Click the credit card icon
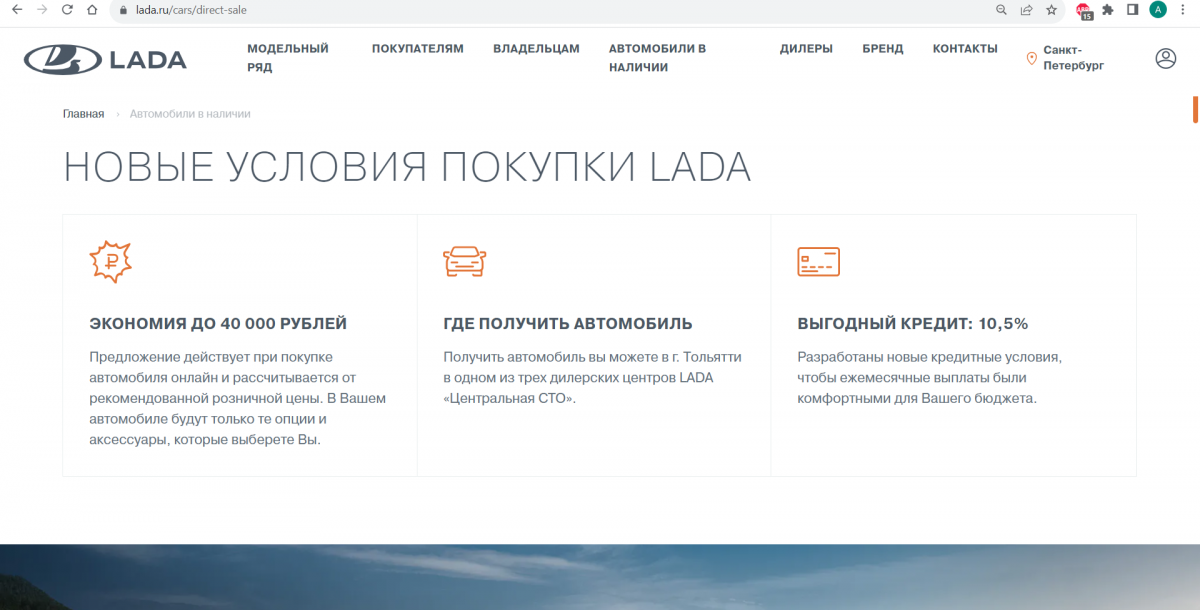The width and height of the screenshot is (1200, 610). (818, 262)
